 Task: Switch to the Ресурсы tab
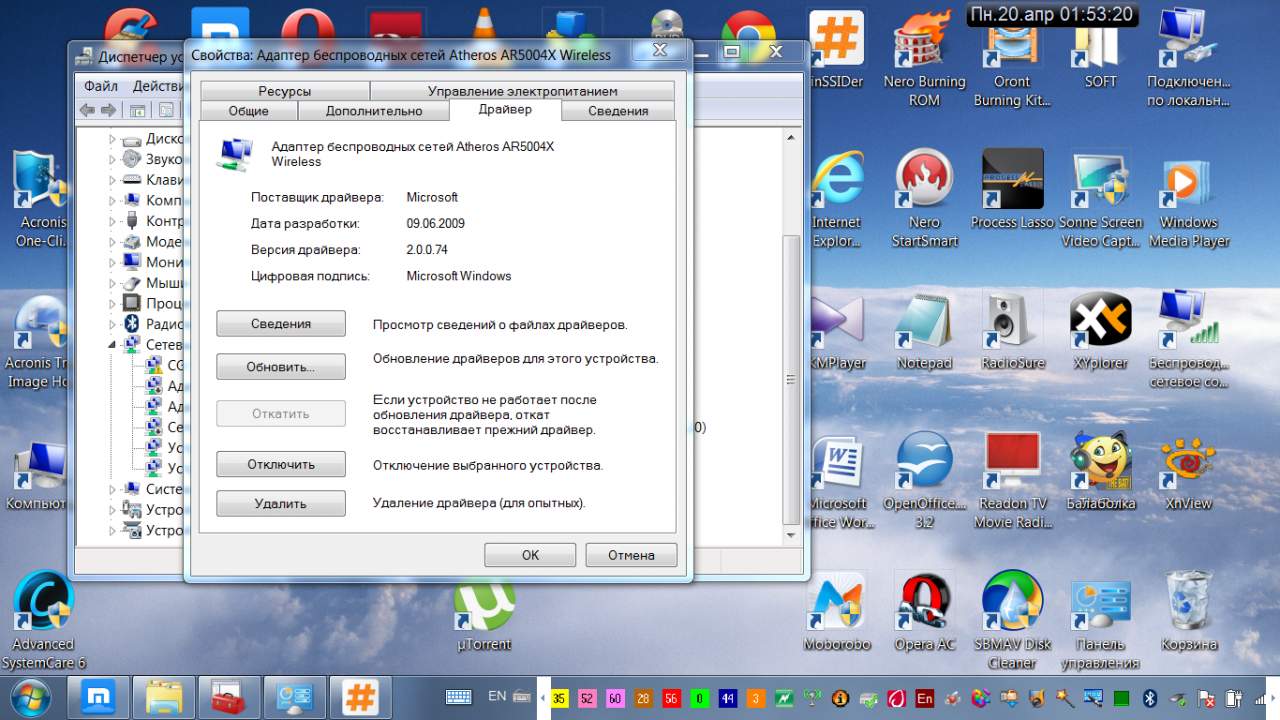285,91
